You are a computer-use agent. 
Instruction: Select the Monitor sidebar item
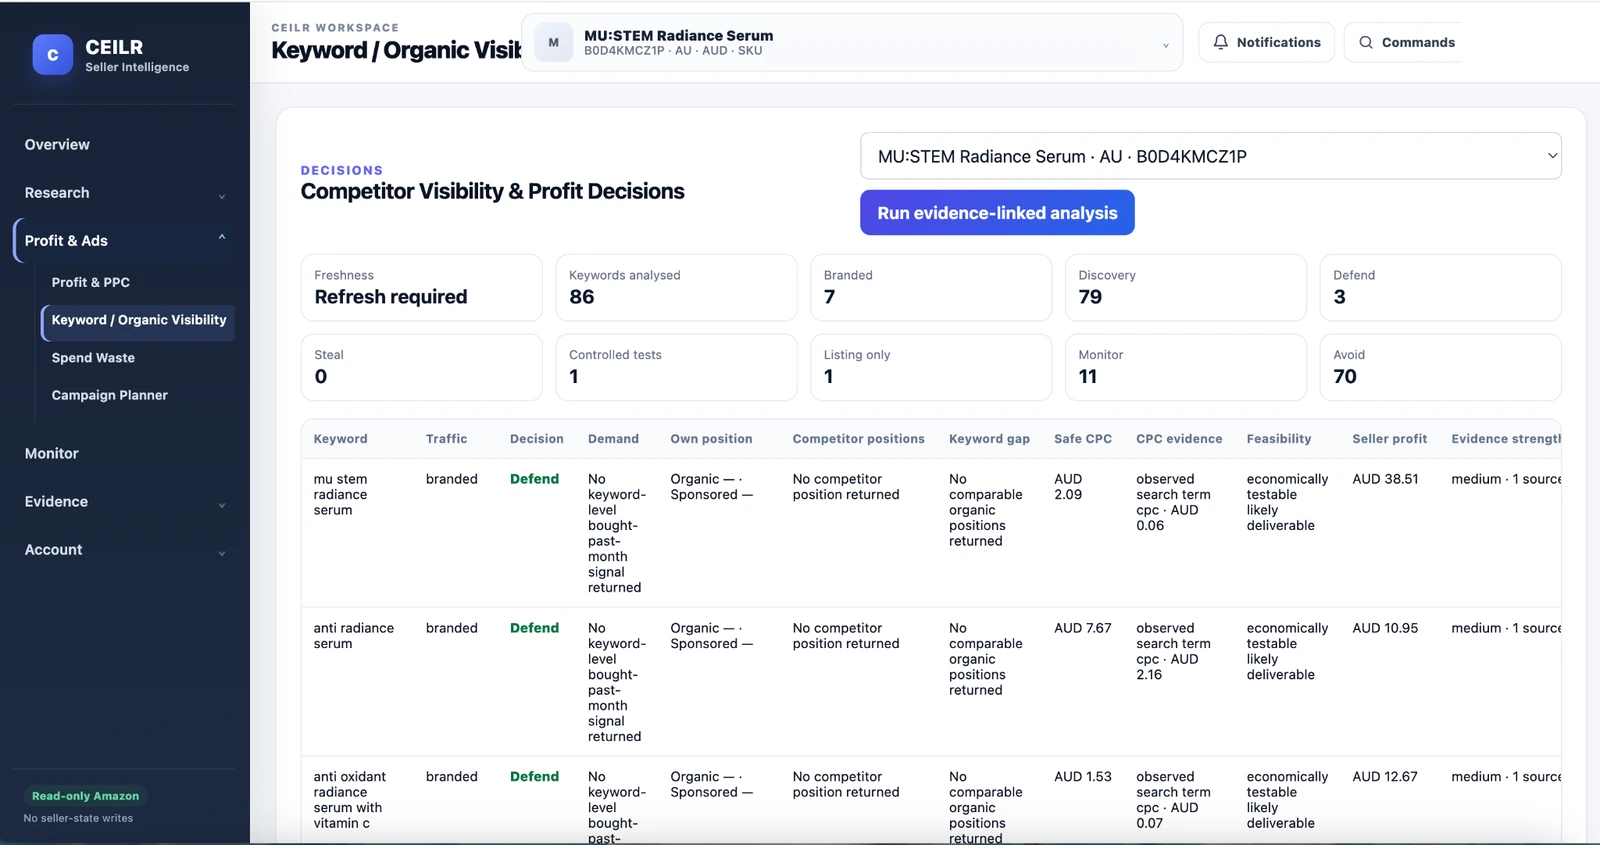click(125, 454)
